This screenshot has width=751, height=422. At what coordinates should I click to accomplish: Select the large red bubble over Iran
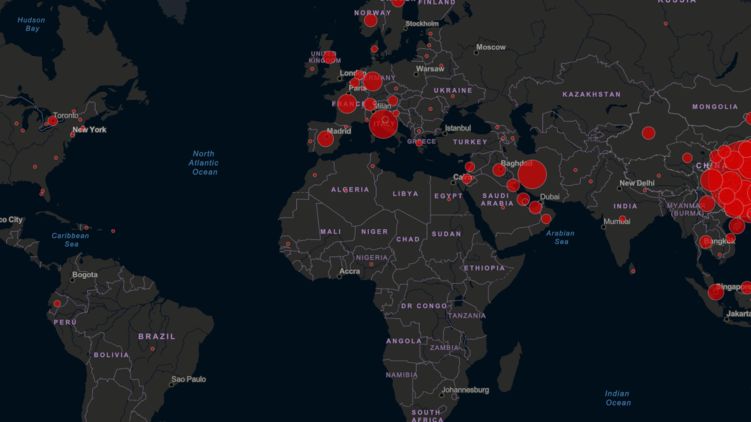click(x=532, y=174)
